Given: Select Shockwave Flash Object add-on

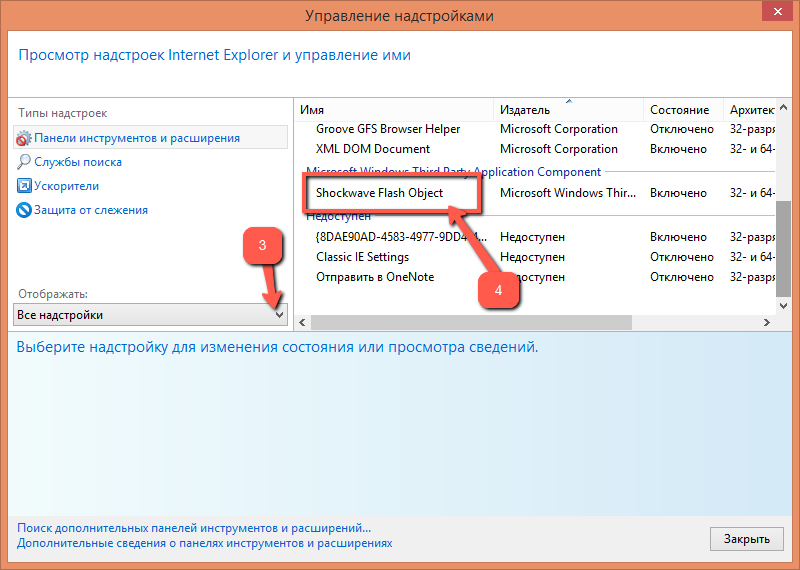Looking at the screenshot, I should (x=536, y=193).
